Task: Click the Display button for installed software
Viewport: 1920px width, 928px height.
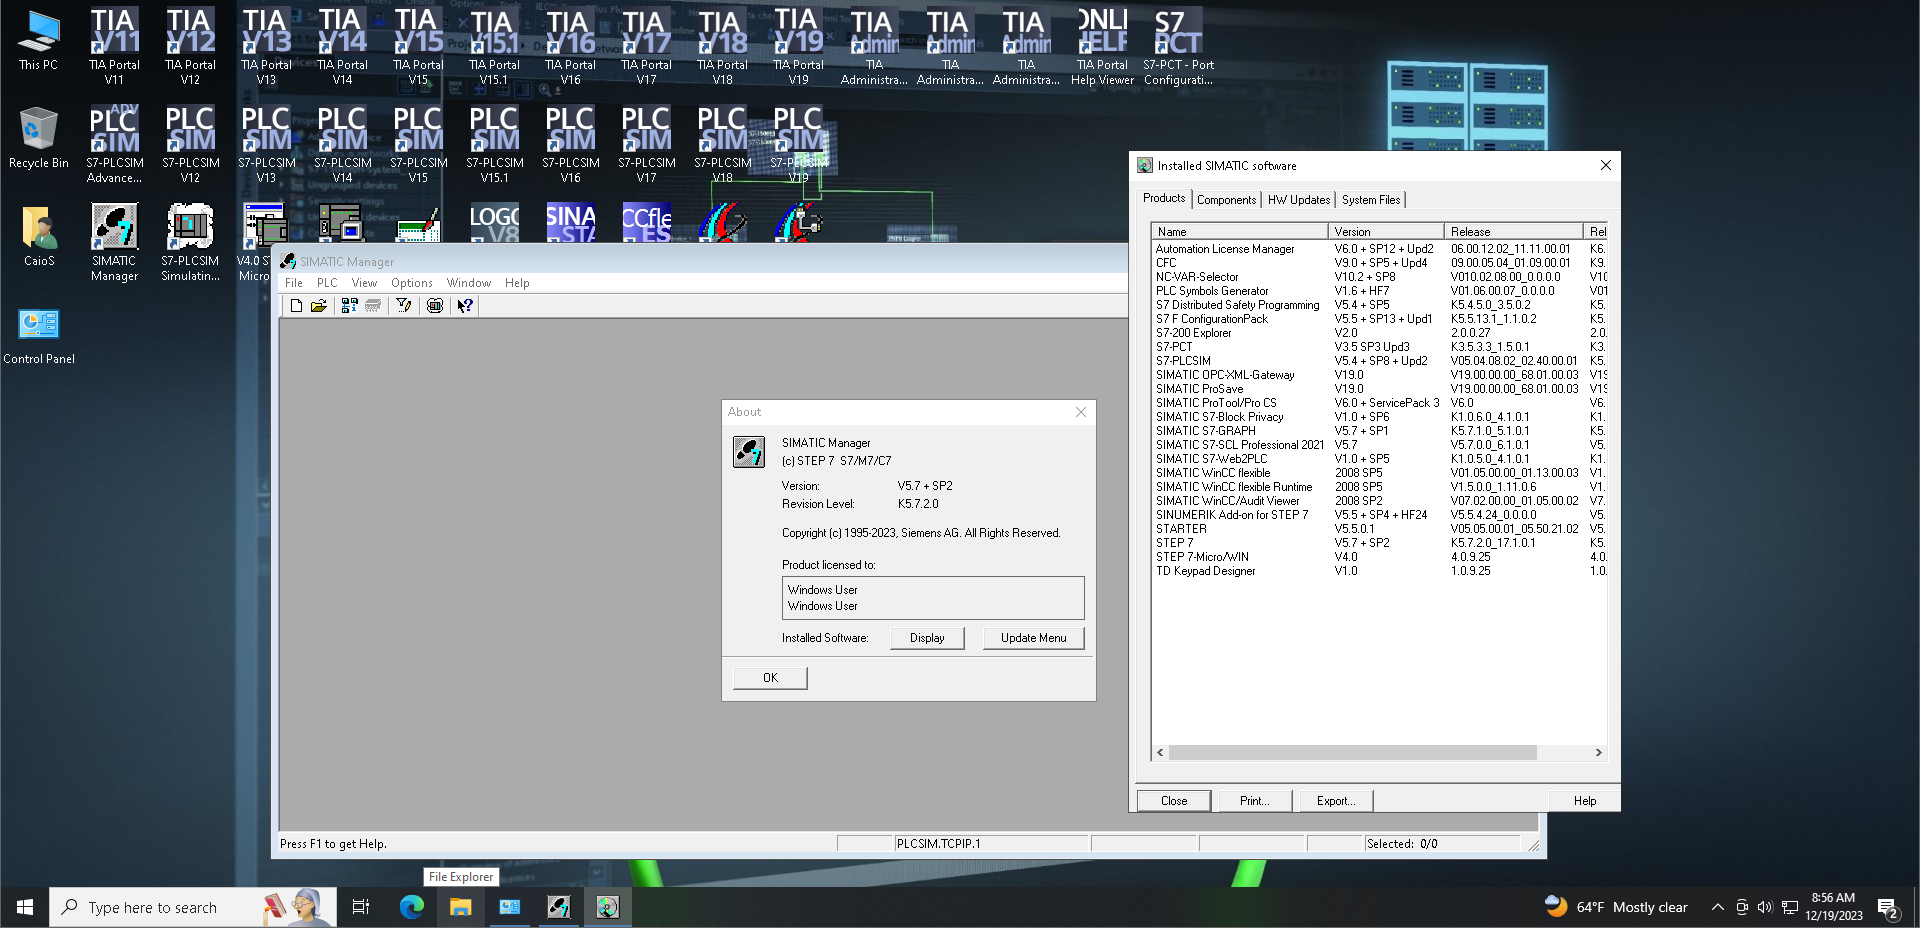Action: click(x=927, y=638)
